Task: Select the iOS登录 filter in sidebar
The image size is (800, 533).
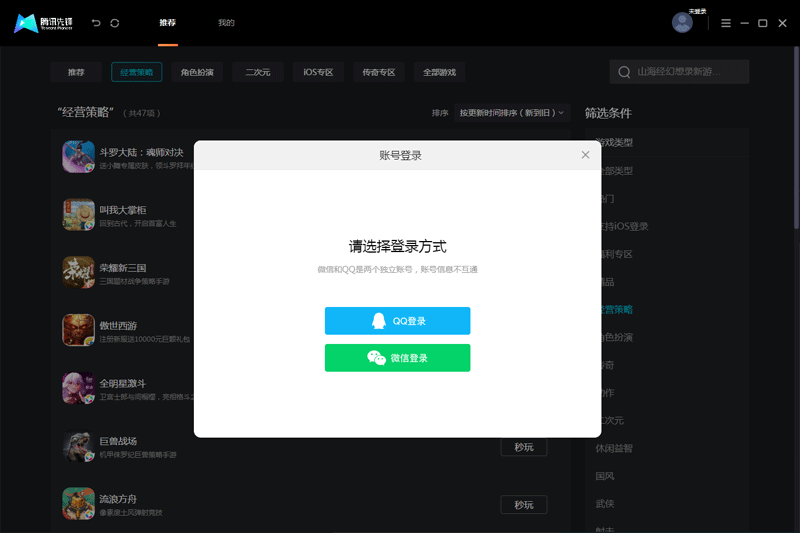Action: (x=625, y=226)
